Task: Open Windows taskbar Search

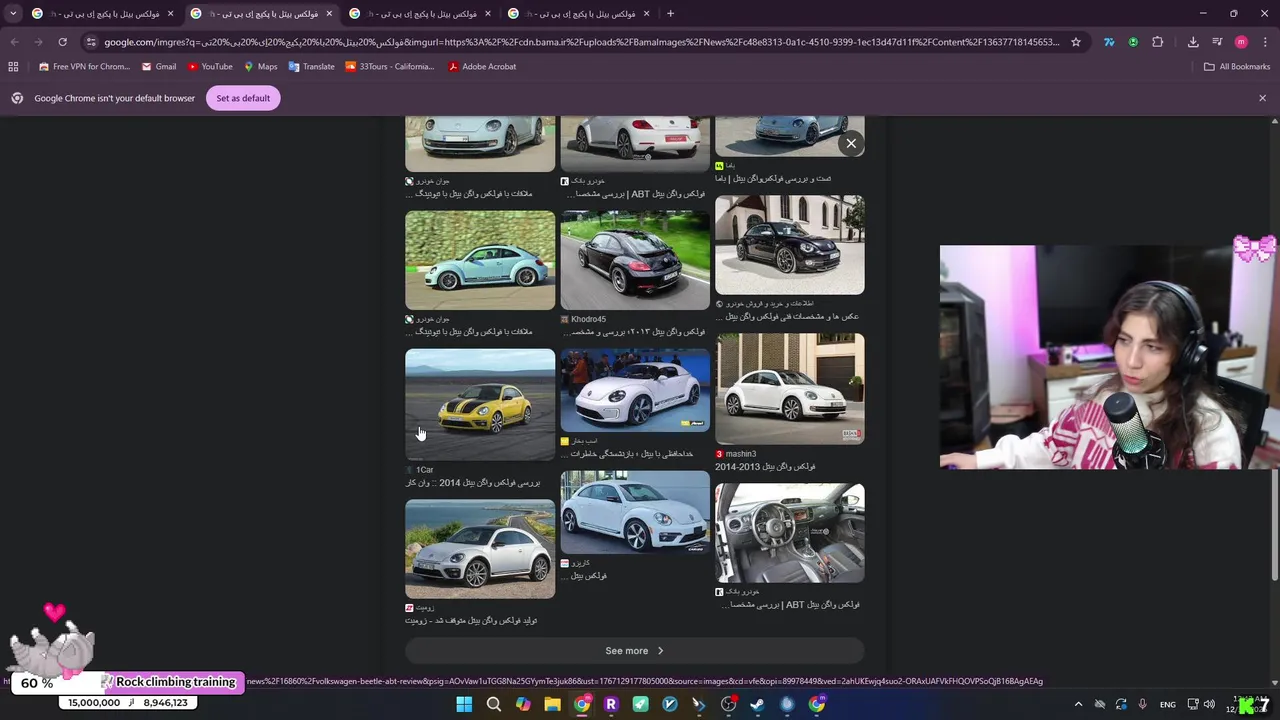Action: click(x=493, y=704)
